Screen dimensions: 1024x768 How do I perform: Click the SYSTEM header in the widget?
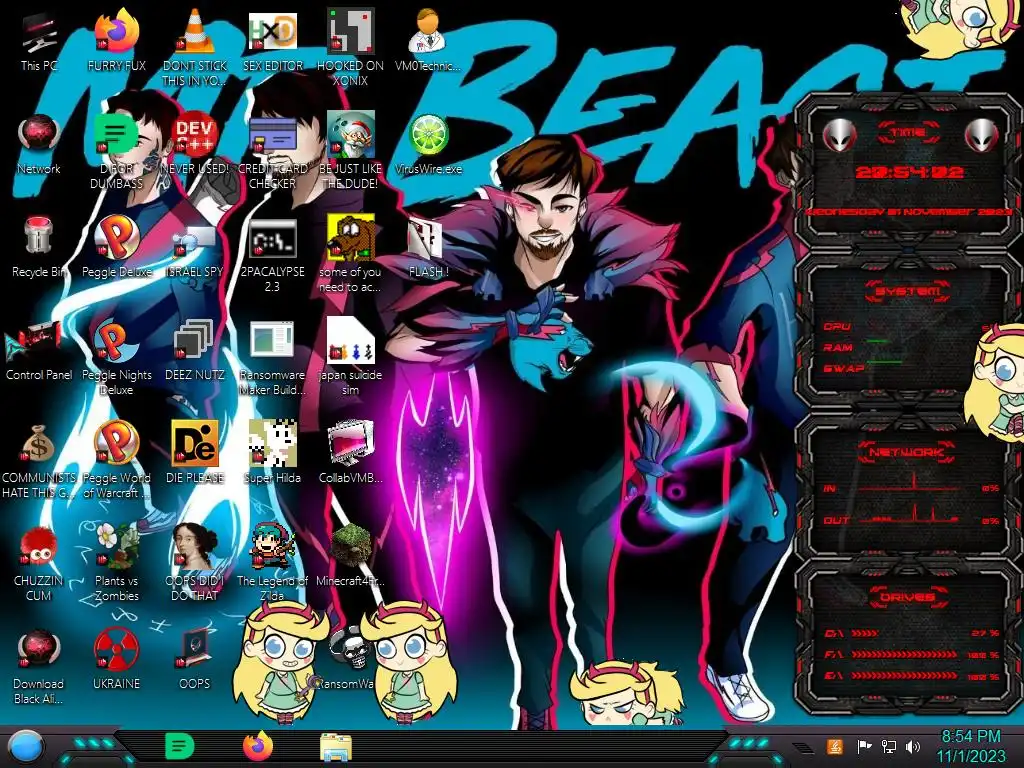coord(908,291)
